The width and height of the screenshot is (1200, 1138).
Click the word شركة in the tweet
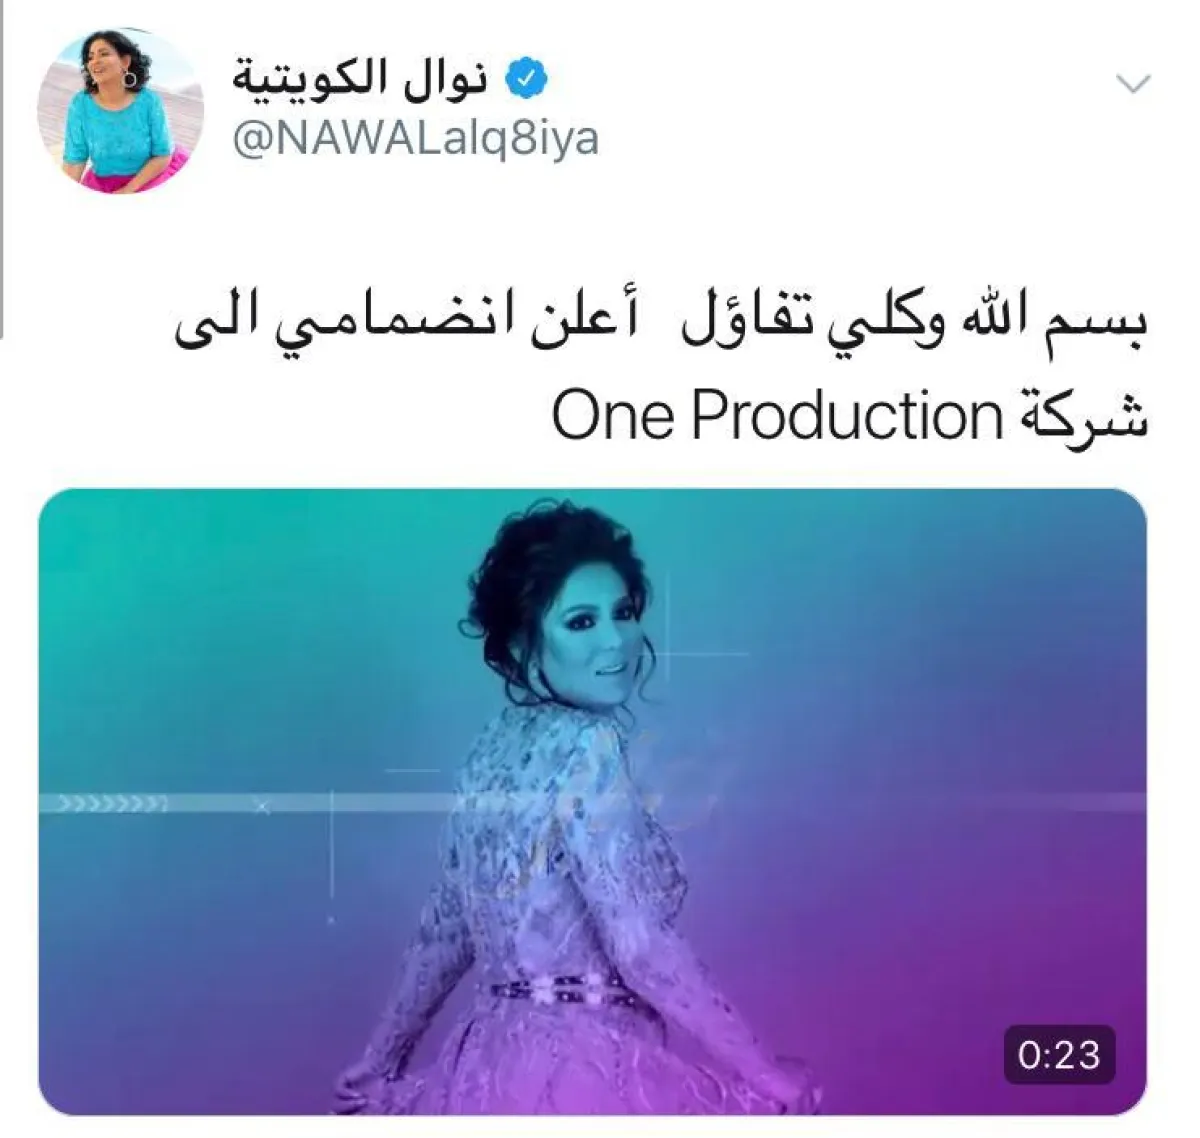tap(1084, 415)
